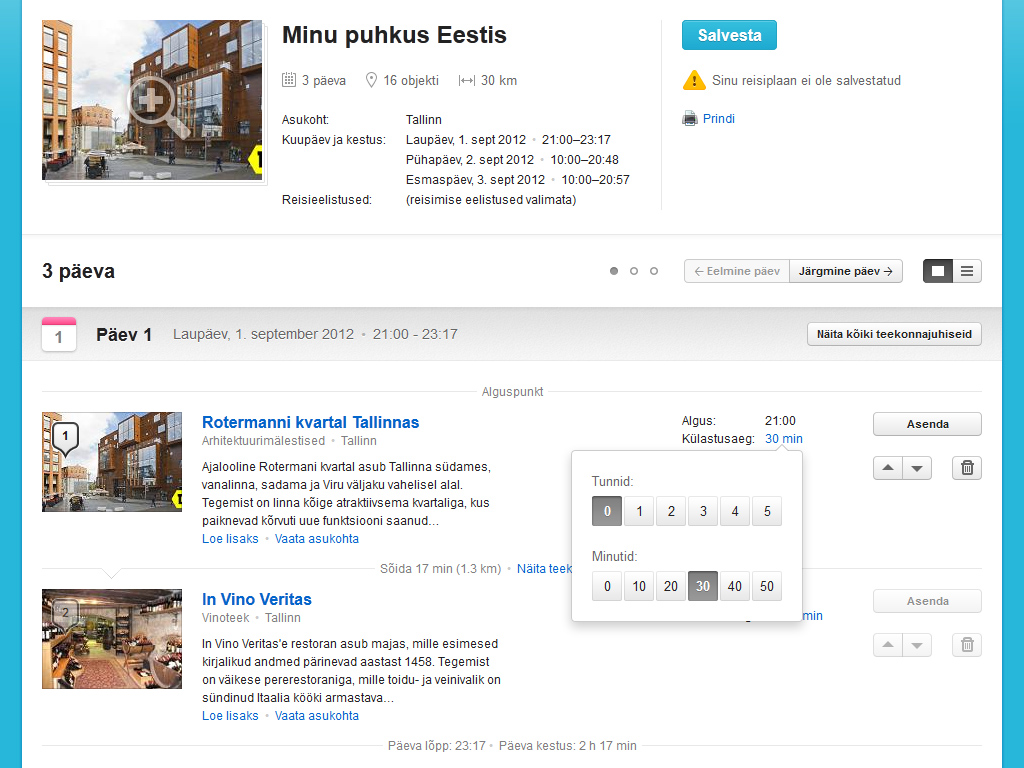Click the Päev 1 calendar icon
This screenshot has height=768, width=1024.
click(x=59, y=334)
